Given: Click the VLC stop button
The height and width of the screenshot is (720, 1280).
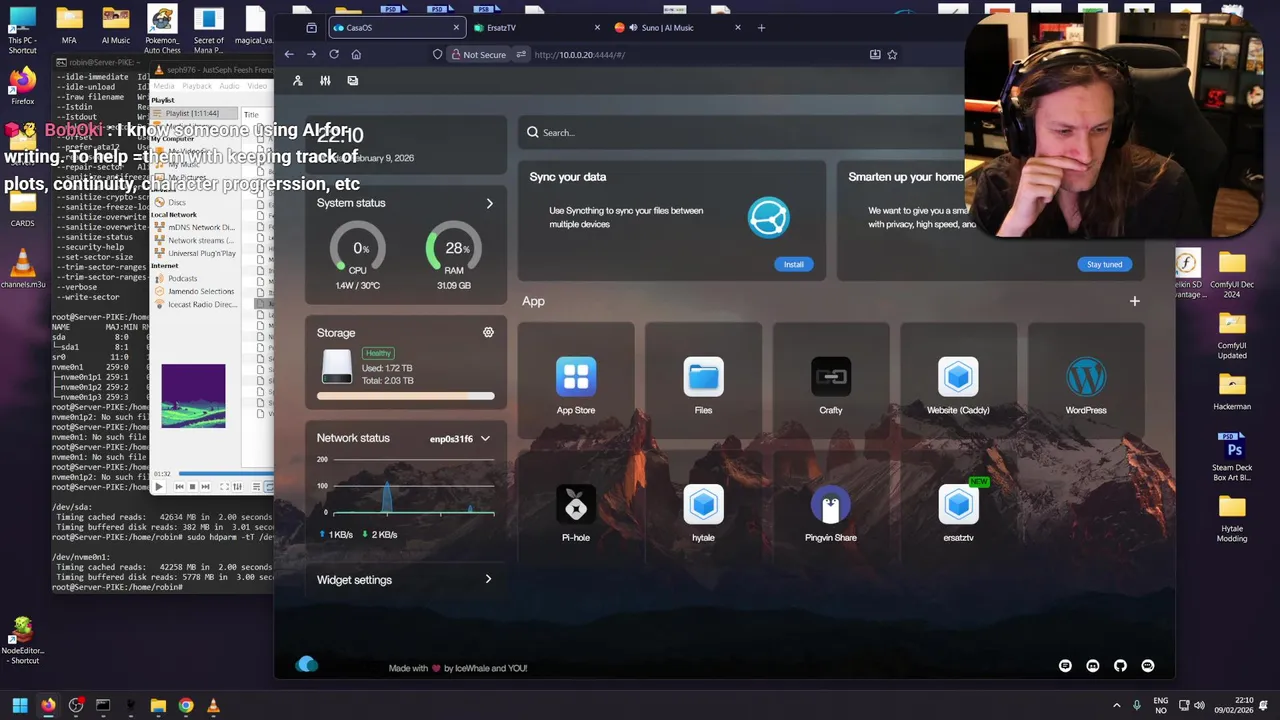Looking at the screenshot, I should coord(192,487).
